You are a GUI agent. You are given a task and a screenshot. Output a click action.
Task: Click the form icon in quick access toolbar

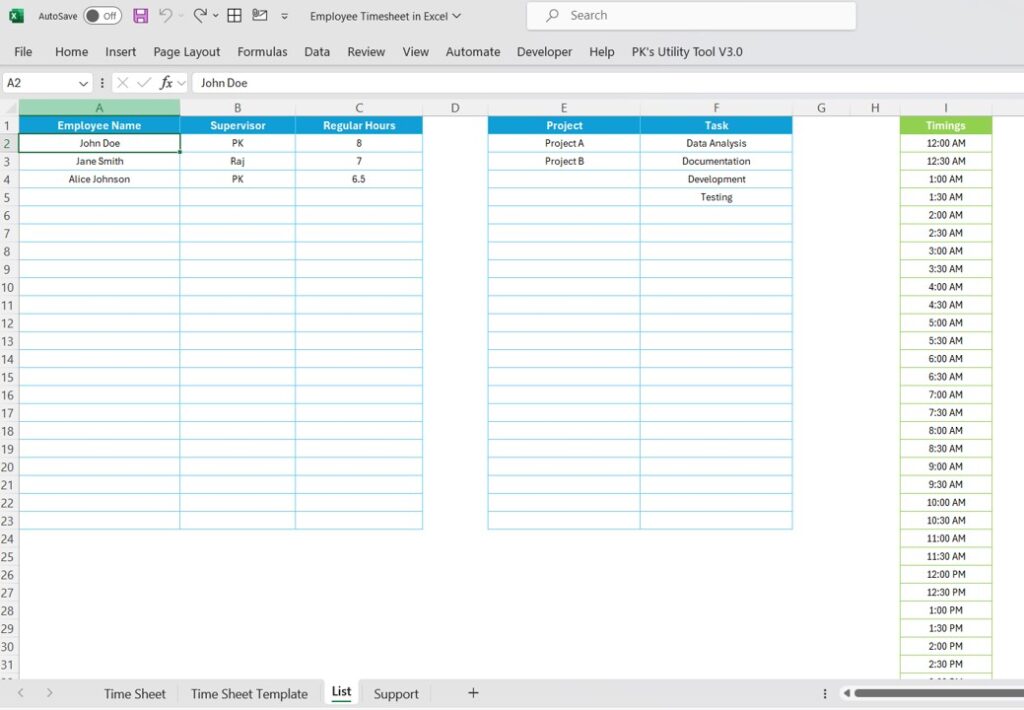pyautogui.click(x=260, y=15)
